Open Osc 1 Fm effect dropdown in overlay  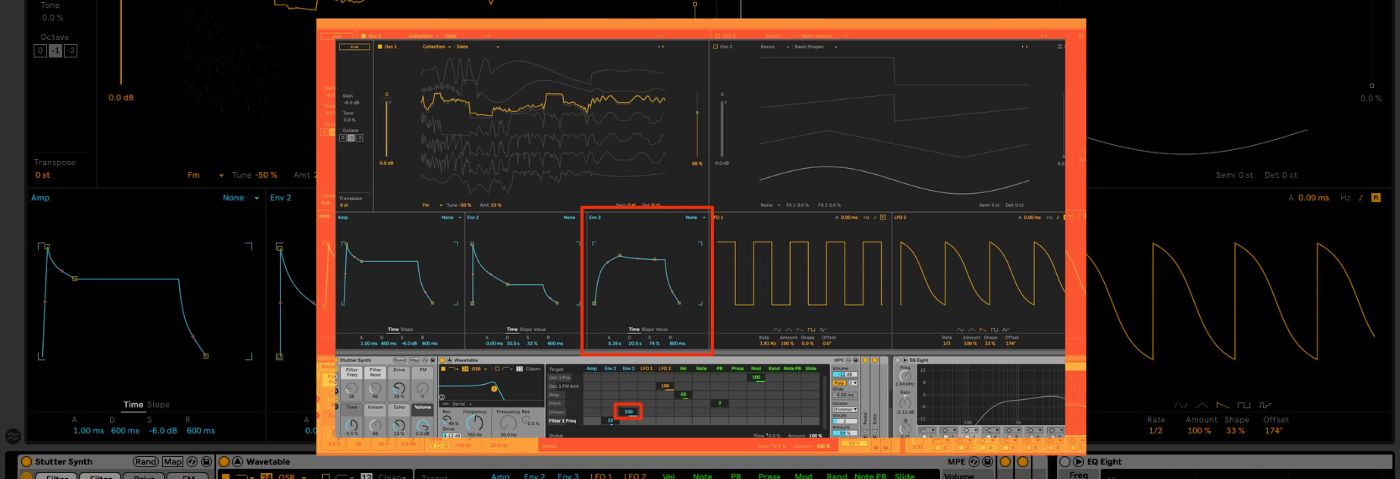[x=432, y=205]
